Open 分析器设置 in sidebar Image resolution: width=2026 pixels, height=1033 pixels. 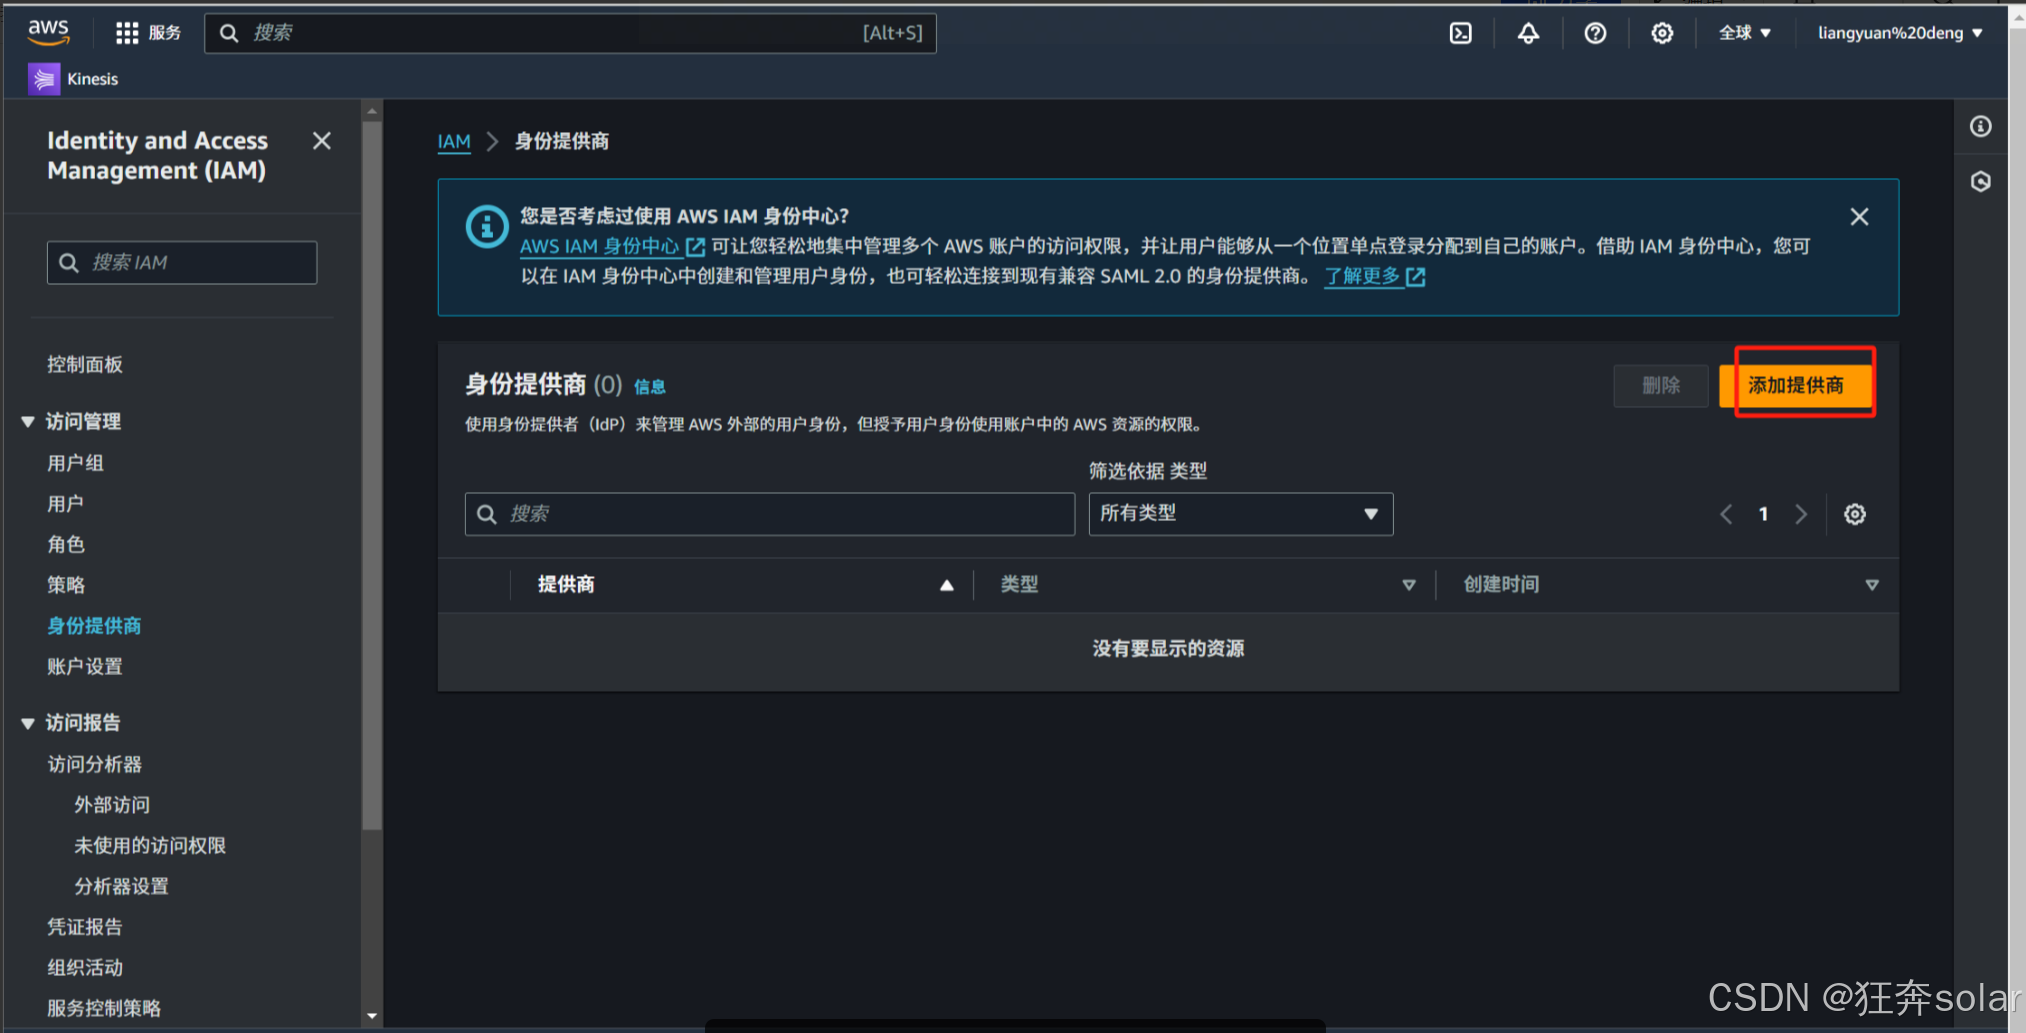[121, 886]
